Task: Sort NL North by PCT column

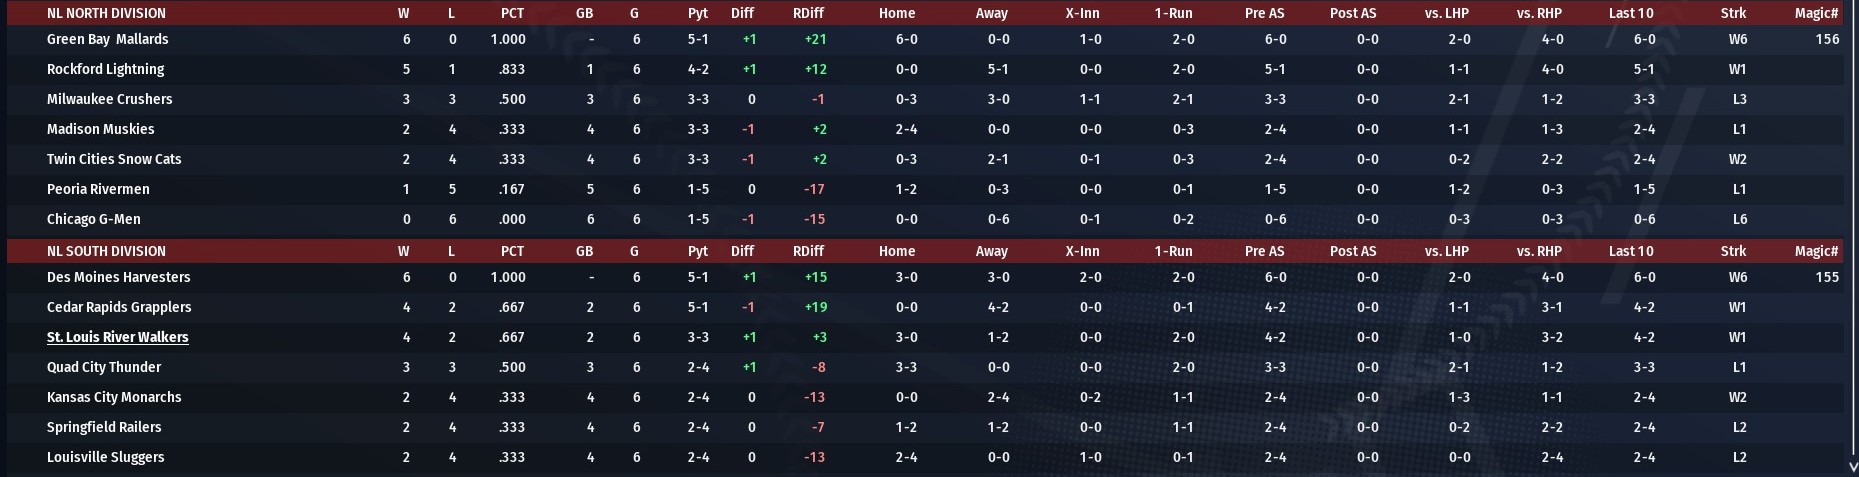Action: click(512, 13)
